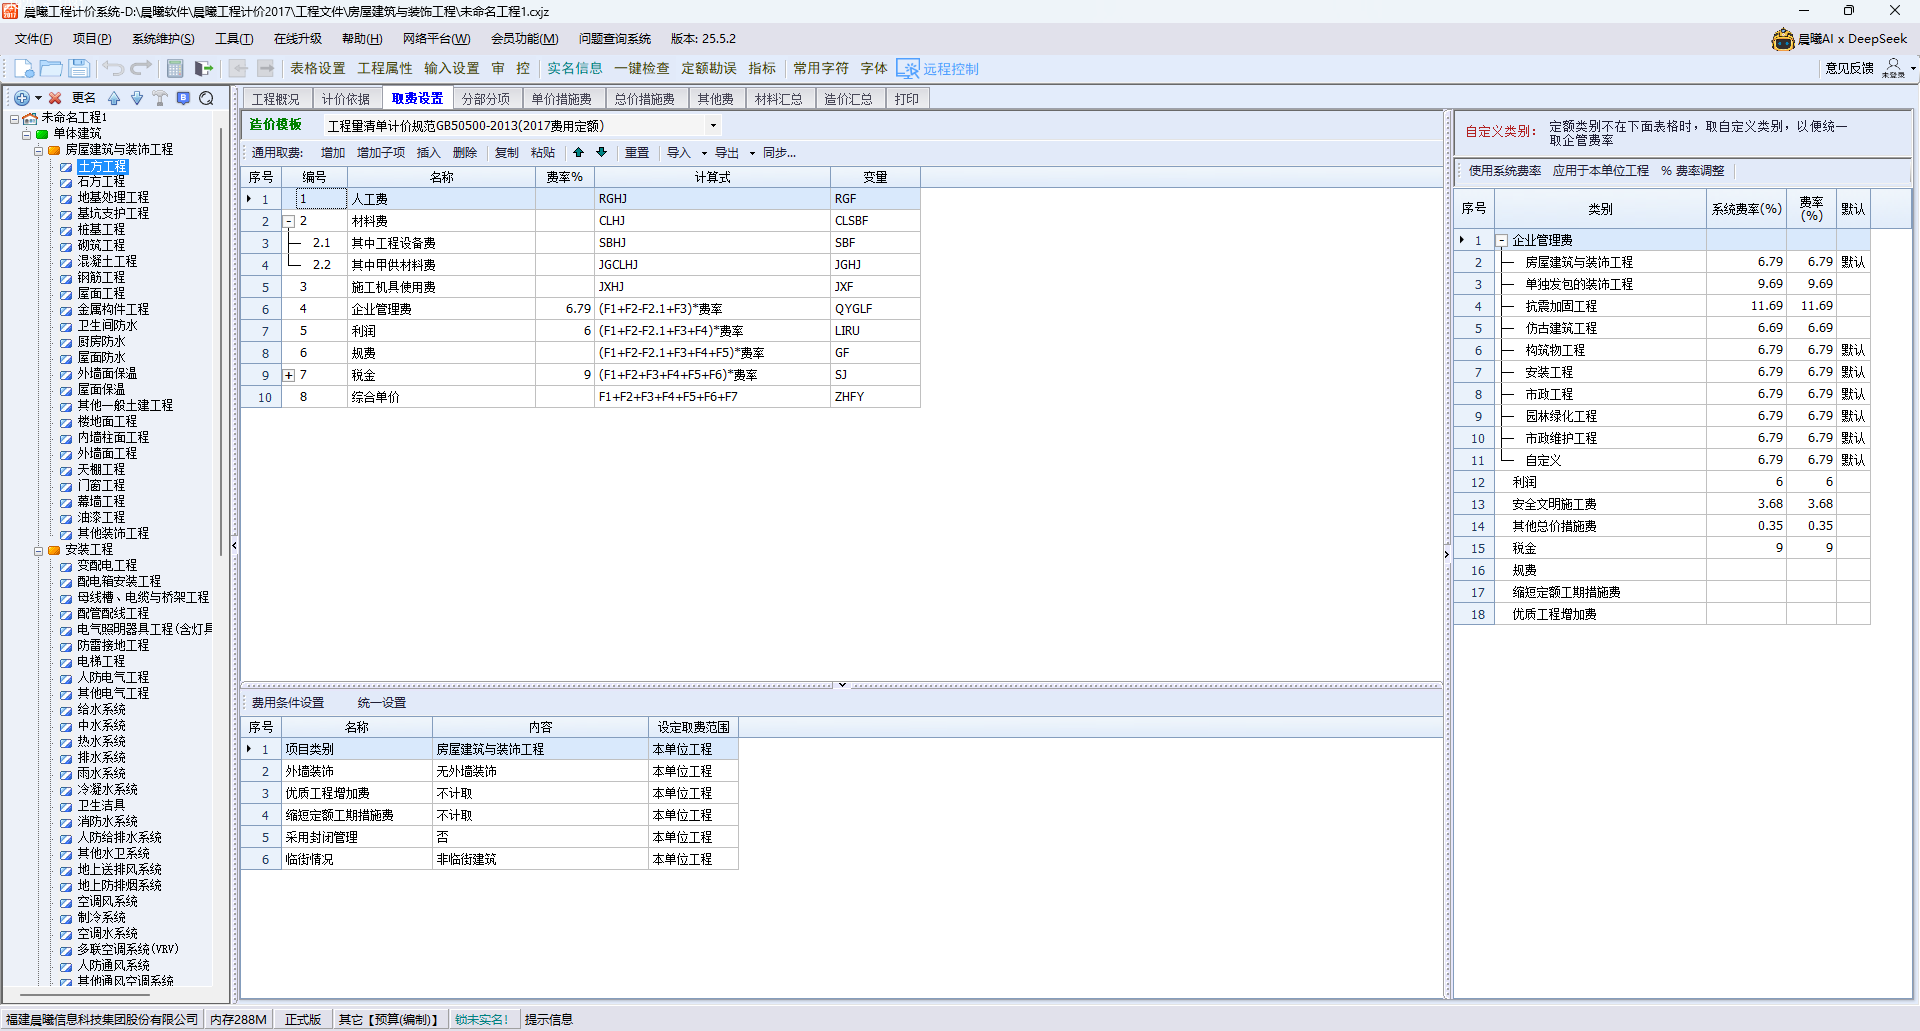Switch to 单价措施费 tab
The image size is (1920, 1031).
(x=562, y=99)
